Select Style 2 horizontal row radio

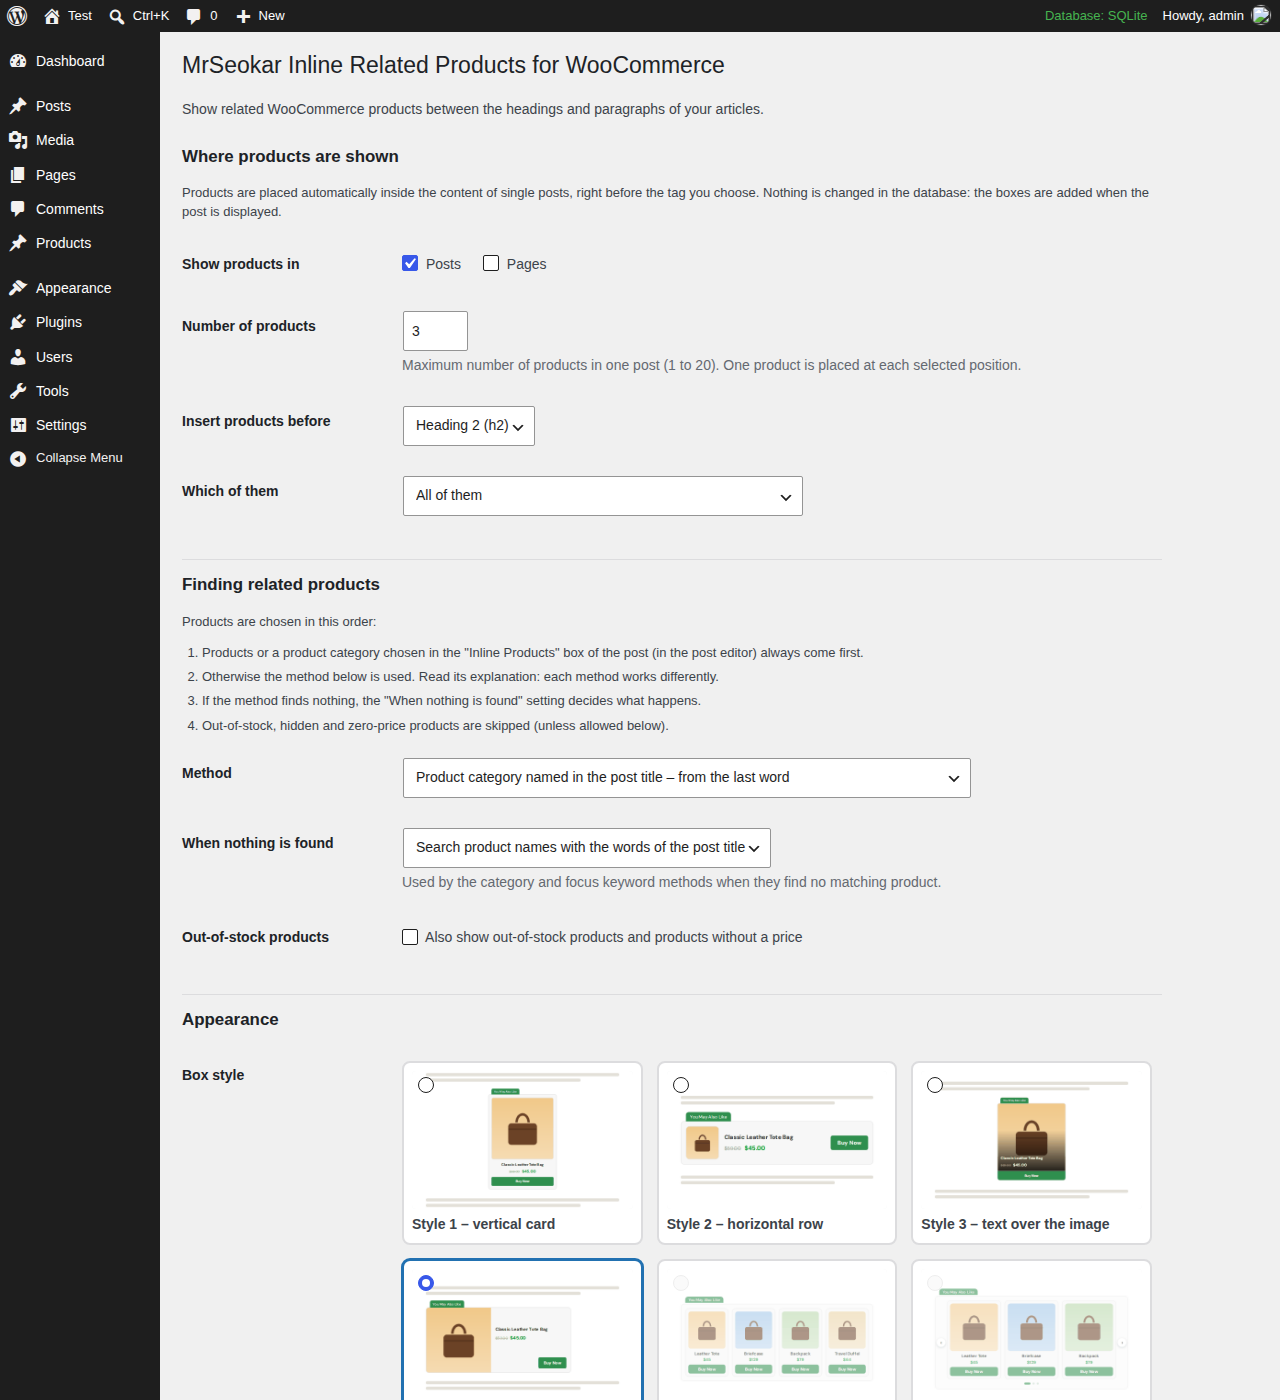[x=681, y=1085]
